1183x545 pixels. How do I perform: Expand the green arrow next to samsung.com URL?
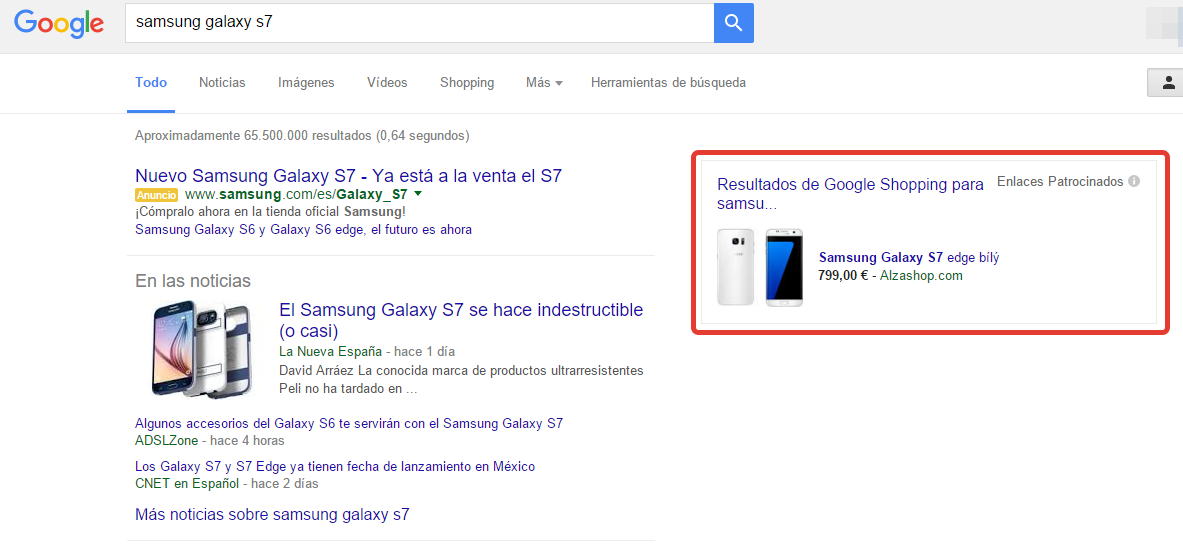(418, 194)
